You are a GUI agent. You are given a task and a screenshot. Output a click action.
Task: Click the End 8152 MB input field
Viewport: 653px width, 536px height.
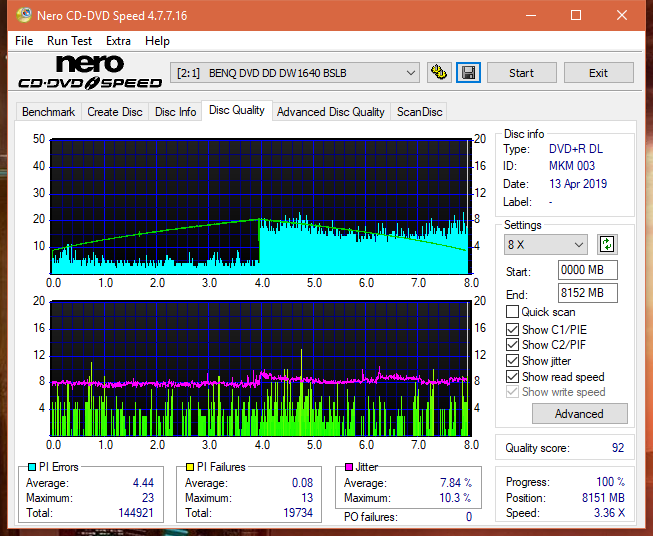pyautogui.click(x=588, y=293)
